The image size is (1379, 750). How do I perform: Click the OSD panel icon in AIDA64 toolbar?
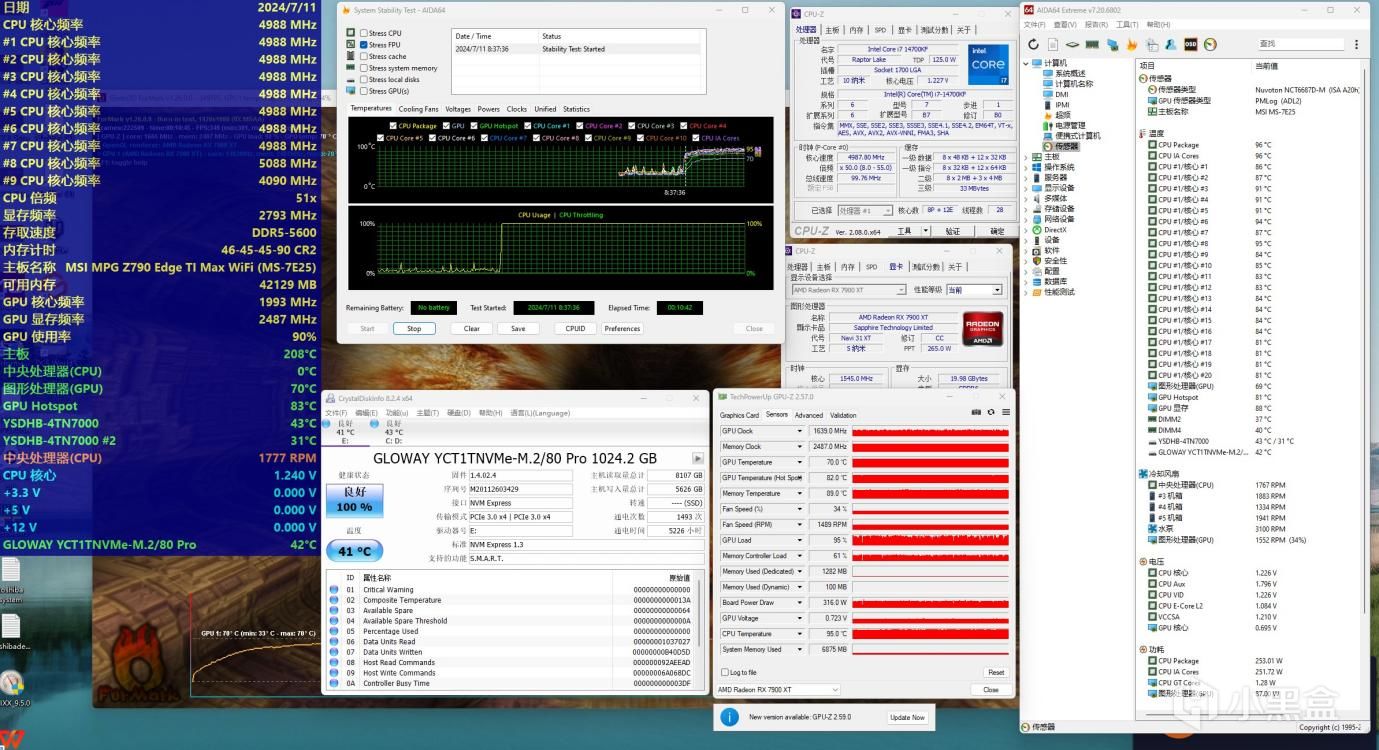[1190, 45]
